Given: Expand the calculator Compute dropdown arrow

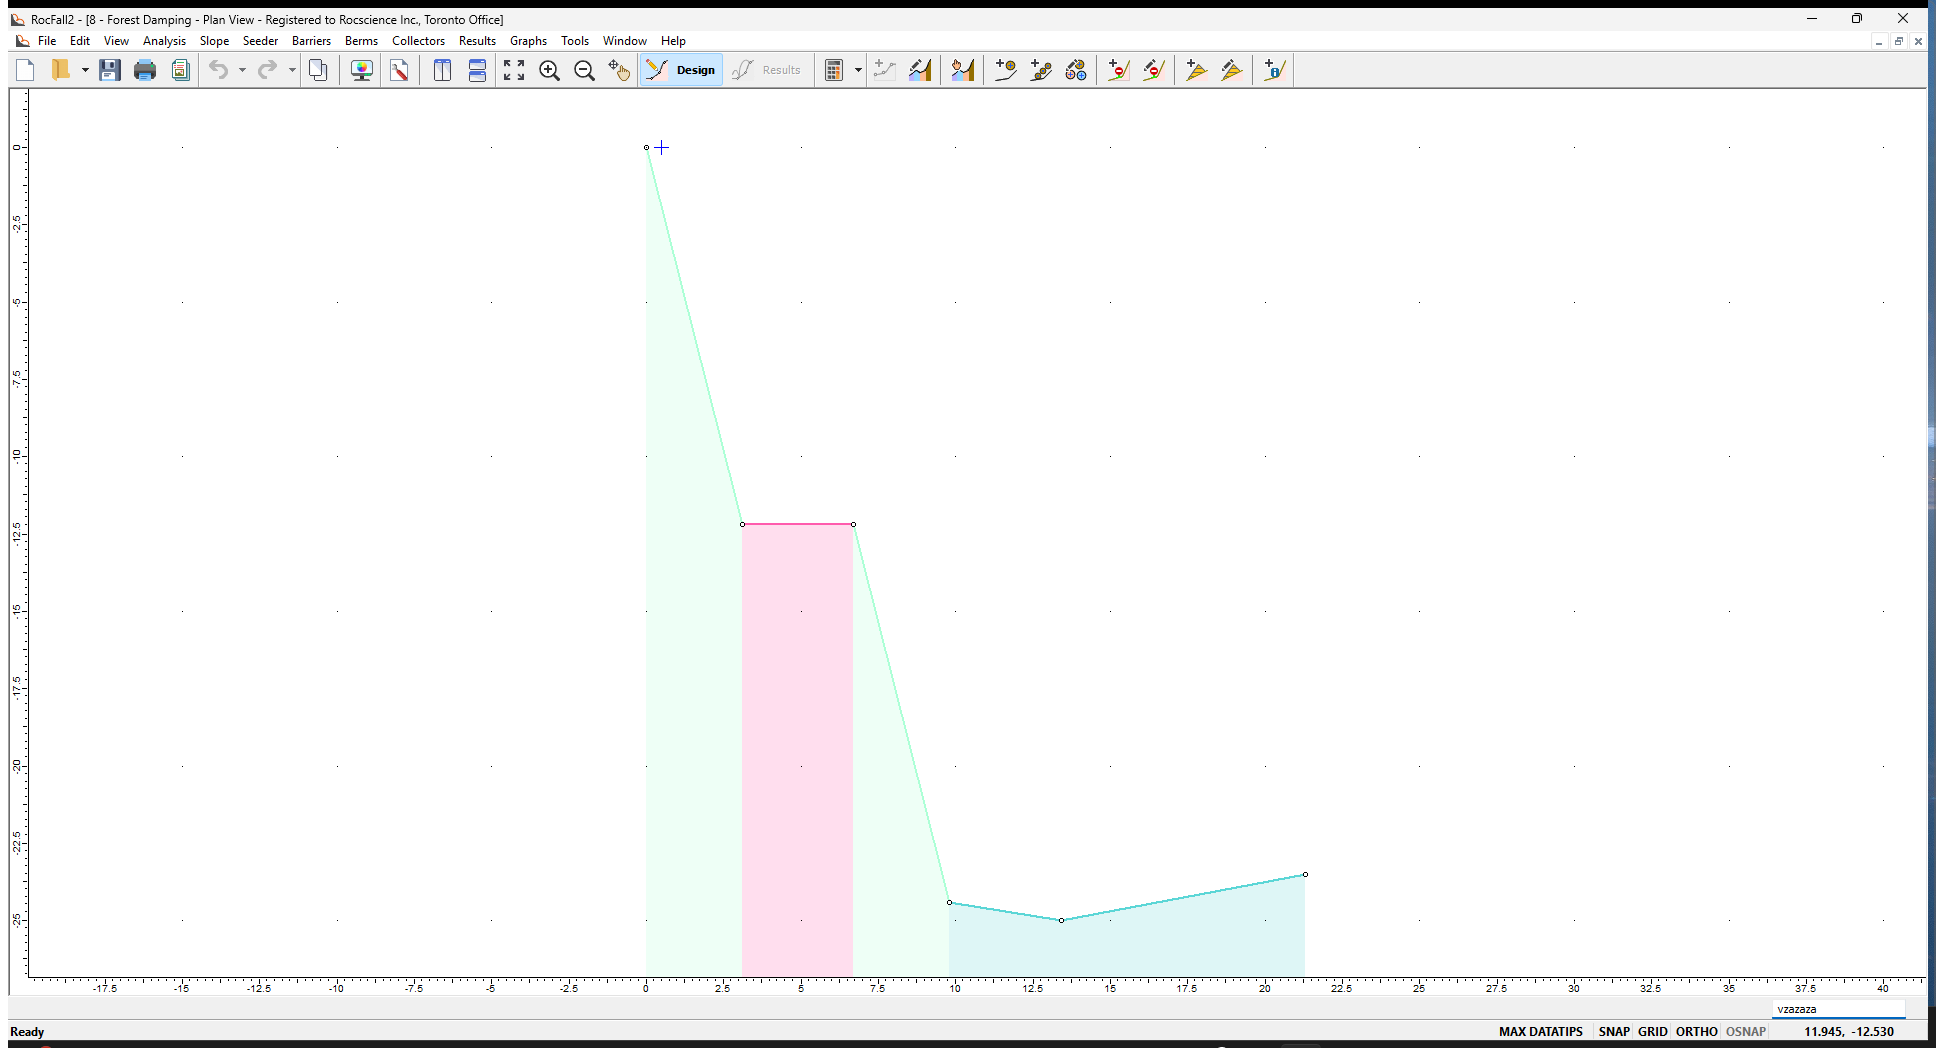Looking at the screenshot, I should (858, 70).
